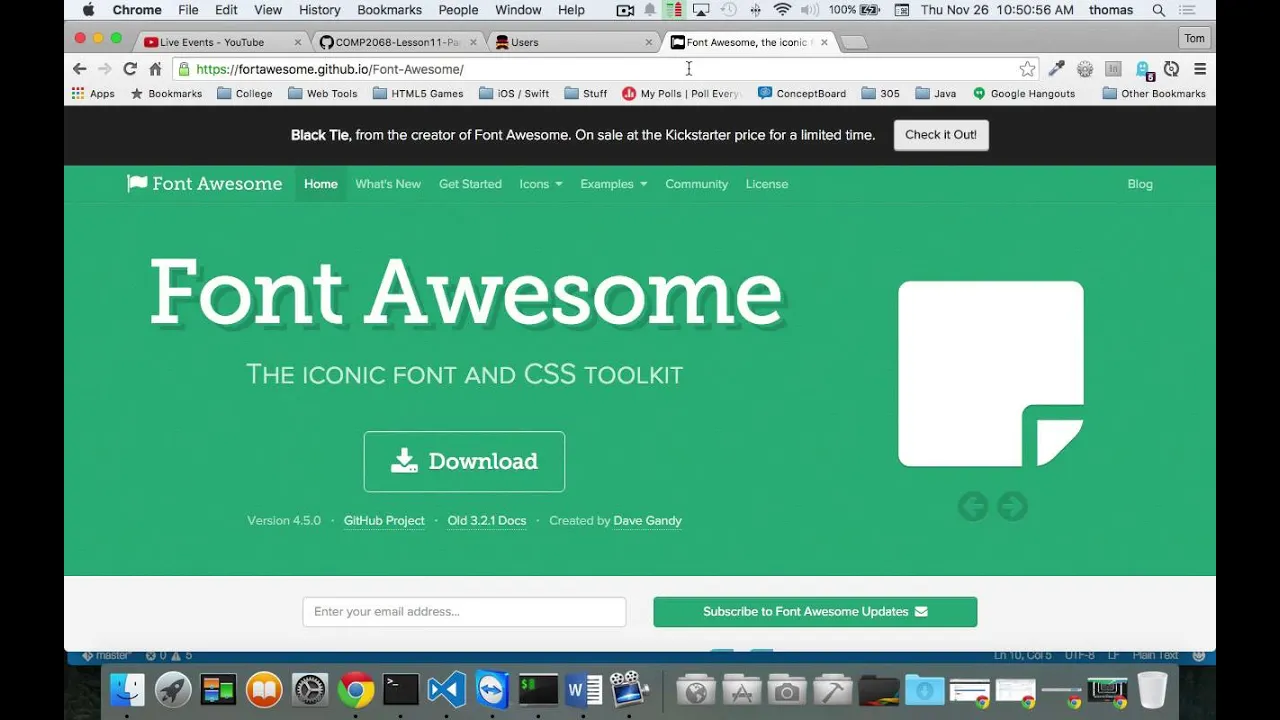Click the Apple menu logo
The width and height of the screenshot is (1280, 720).
click(x=88, y=10)
